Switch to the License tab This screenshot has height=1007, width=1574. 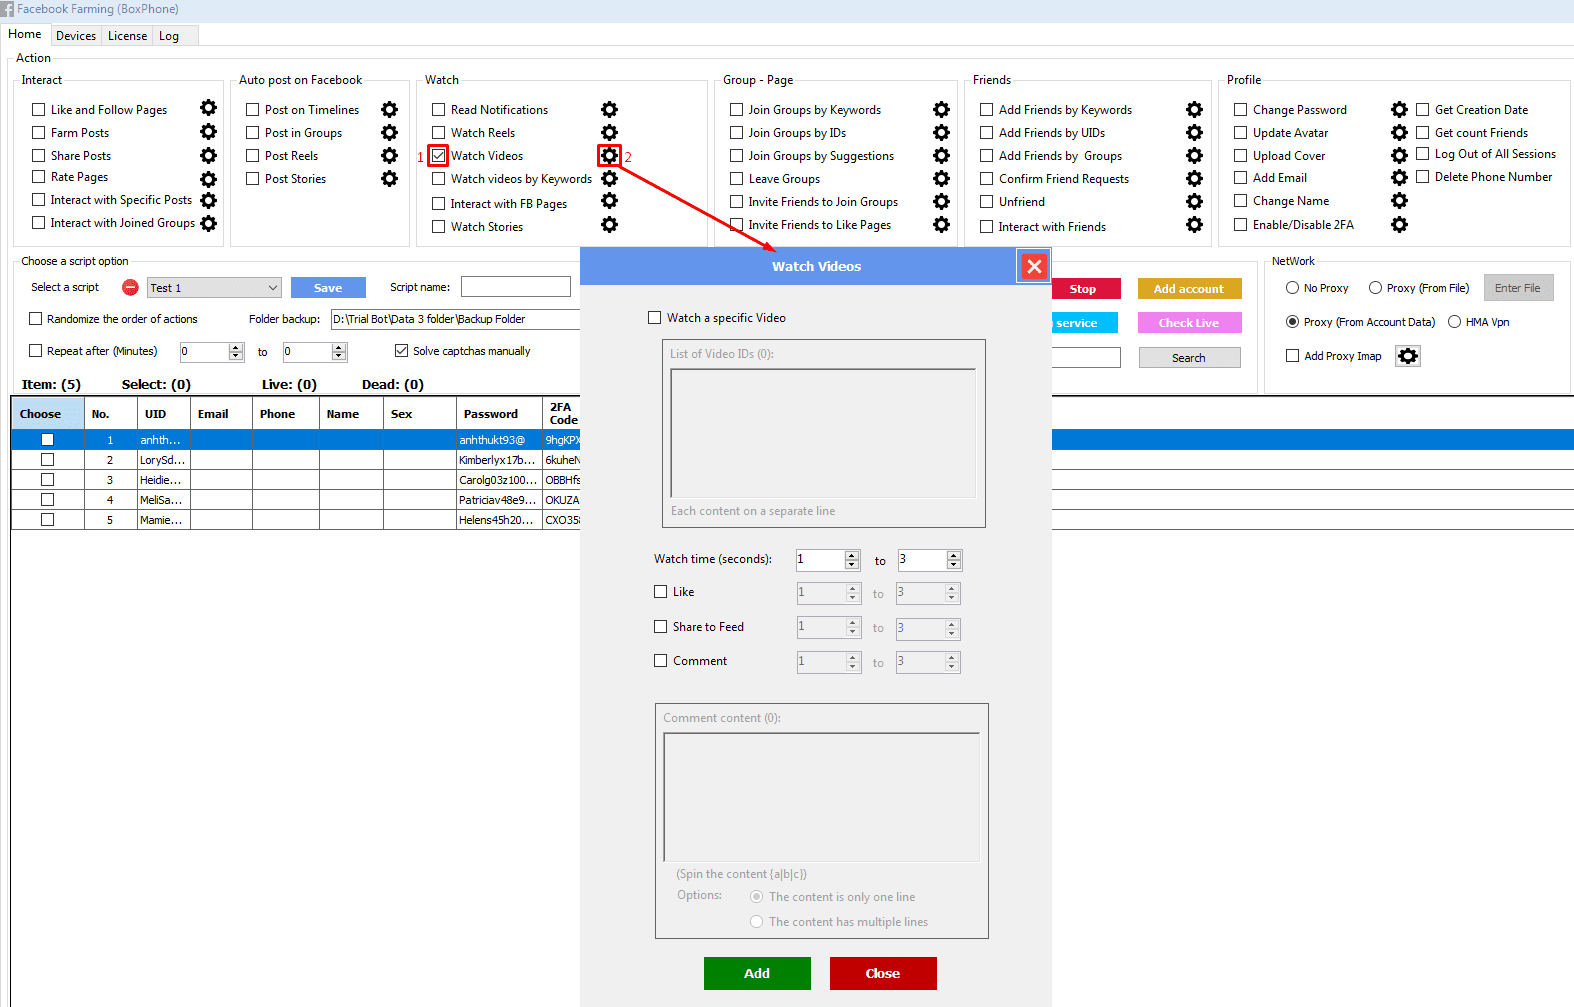click(127, 36)
